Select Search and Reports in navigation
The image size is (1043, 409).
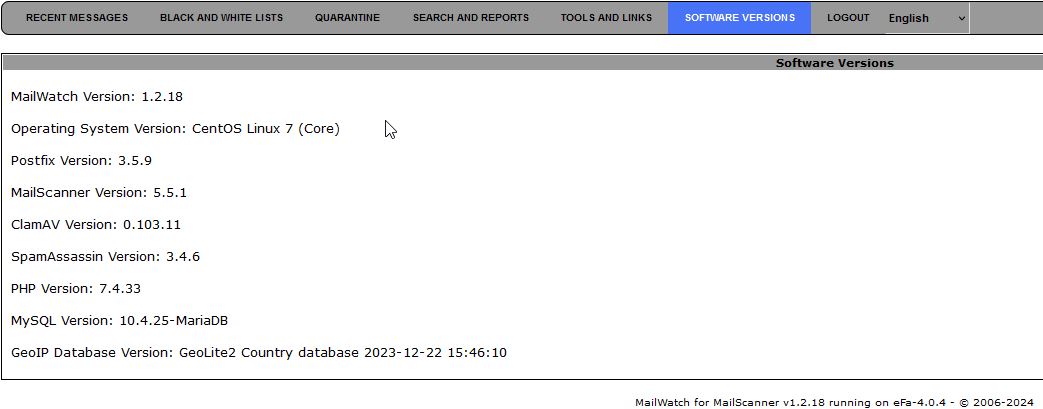tap(471, 18)
